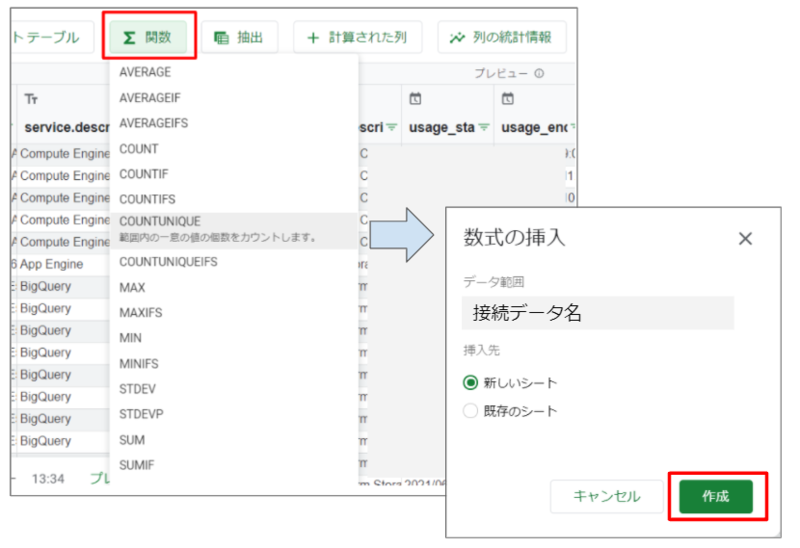Viewport: 800px width, 548px height.
Task: Open the filter icon beside the scri column
Action: [391, 127]
